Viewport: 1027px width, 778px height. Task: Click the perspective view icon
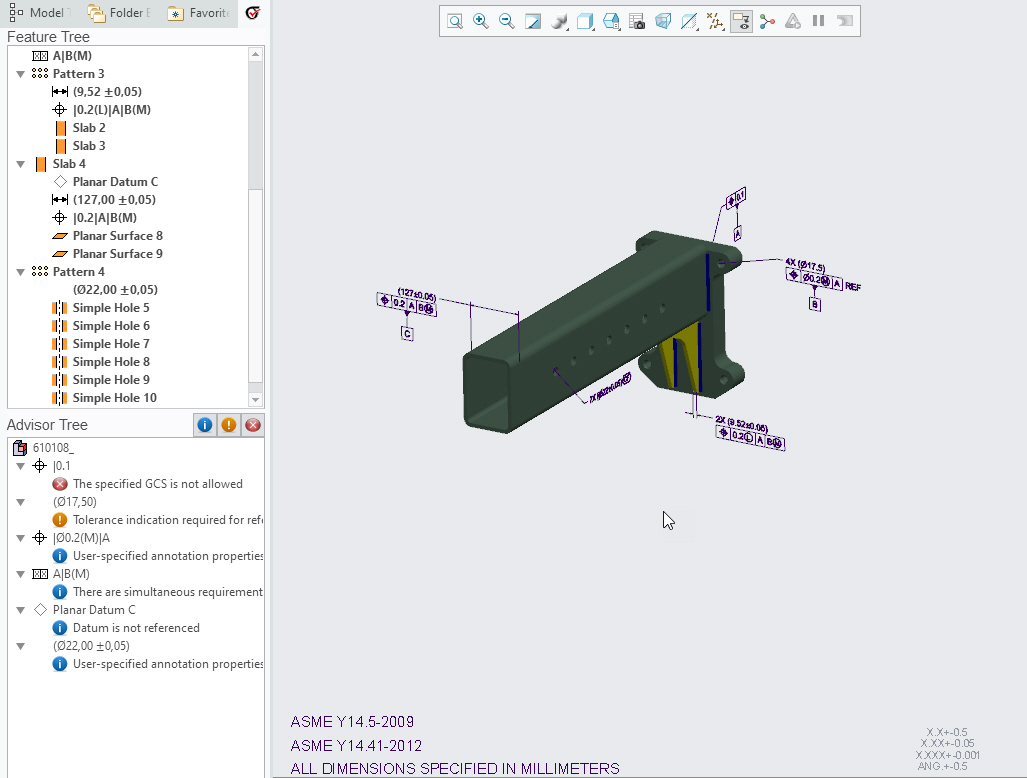coord(663,21)
